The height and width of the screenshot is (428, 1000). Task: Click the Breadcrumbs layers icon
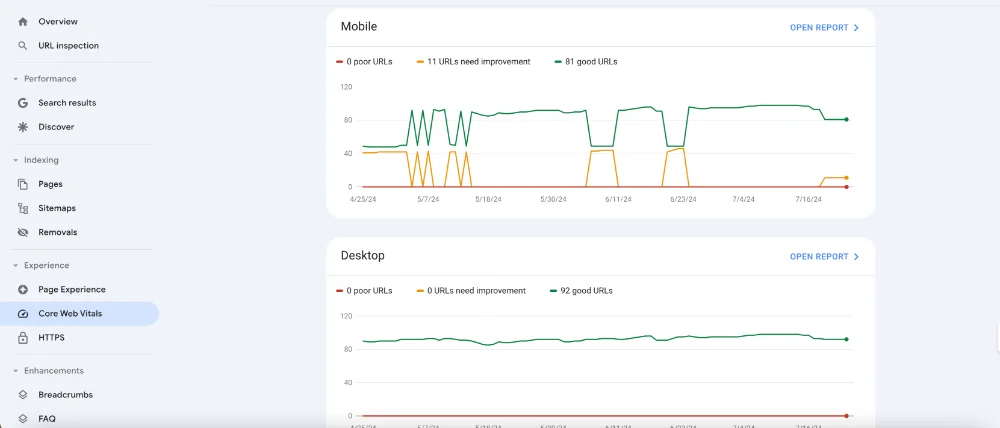click(23, 395)
